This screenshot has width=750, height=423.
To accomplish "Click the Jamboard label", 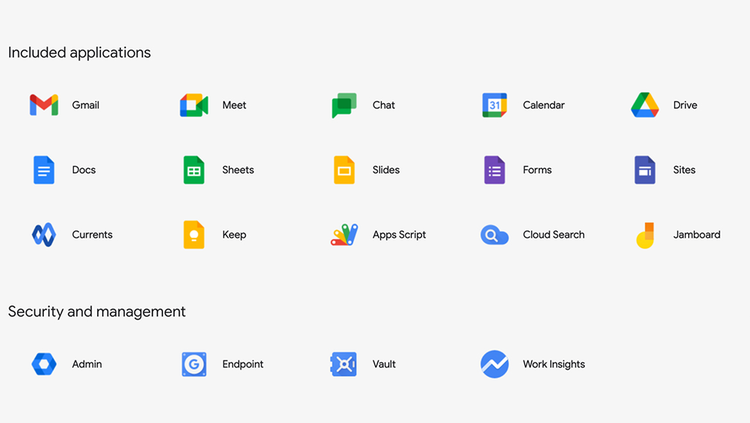I will tap(696, 234).
